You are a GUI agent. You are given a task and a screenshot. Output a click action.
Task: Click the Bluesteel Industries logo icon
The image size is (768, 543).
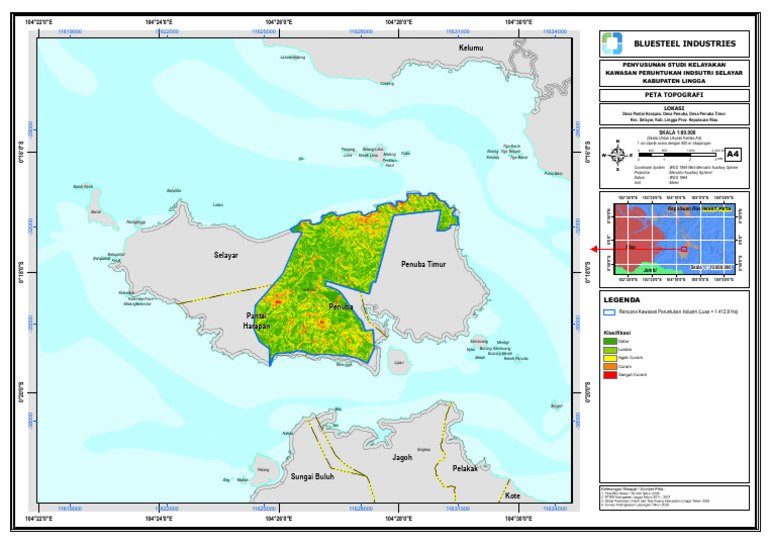(x=612, y=44)
